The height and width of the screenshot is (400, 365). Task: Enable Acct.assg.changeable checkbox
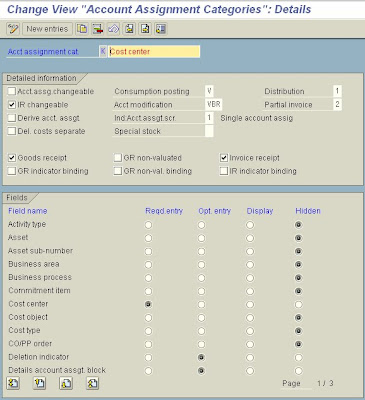(x=12, y=91)
